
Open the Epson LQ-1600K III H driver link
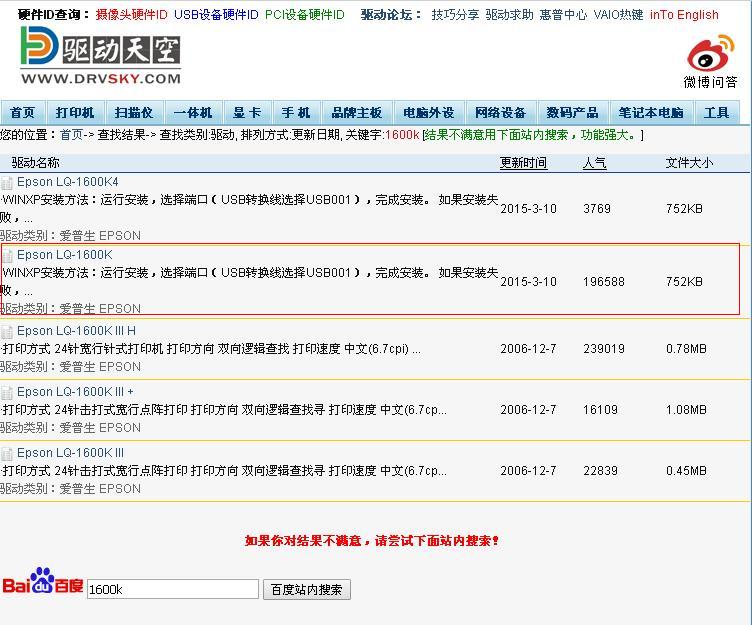pos(76,331)
